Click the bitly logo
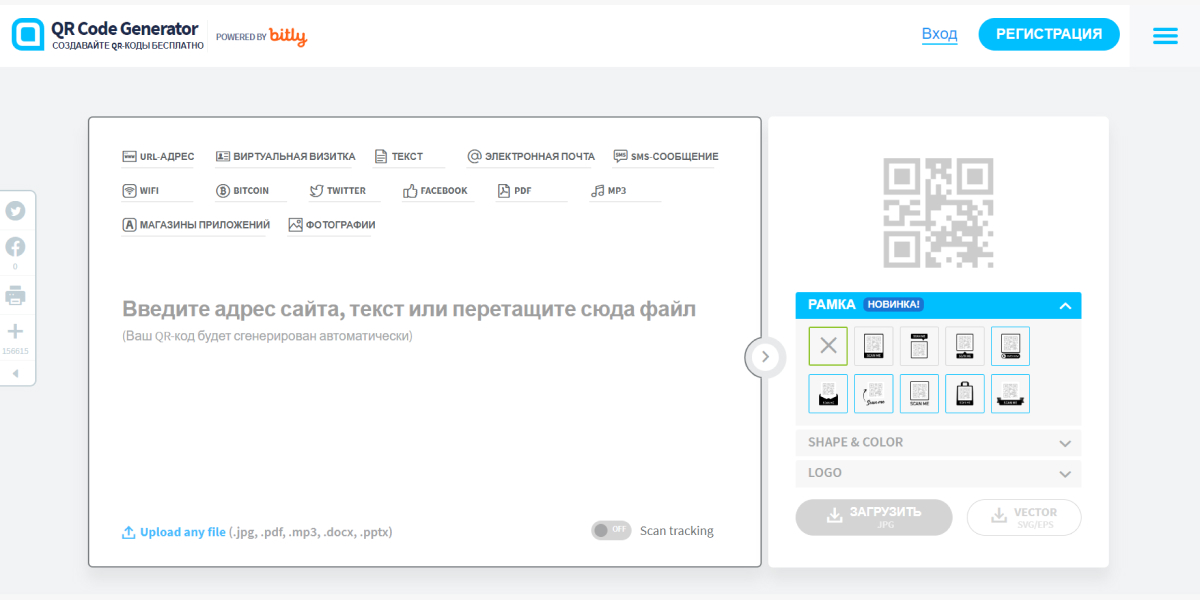 click(x=288, y=37)
